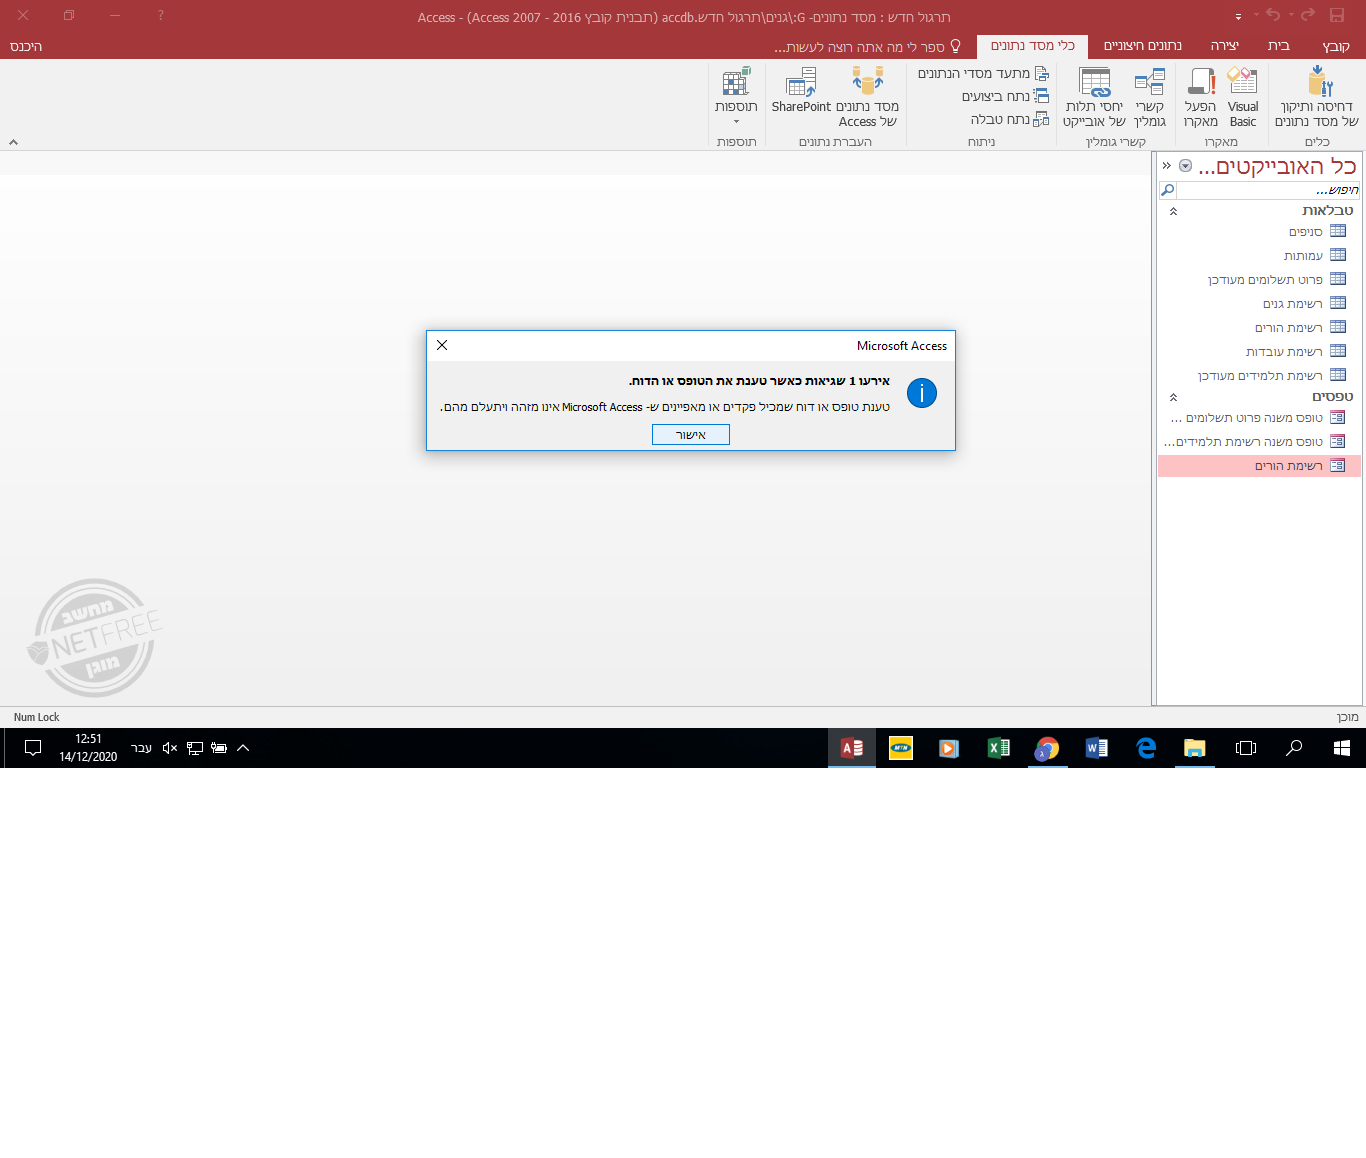
Task: Collapse the ribbon with the chevron
Action: pos(13,142)
